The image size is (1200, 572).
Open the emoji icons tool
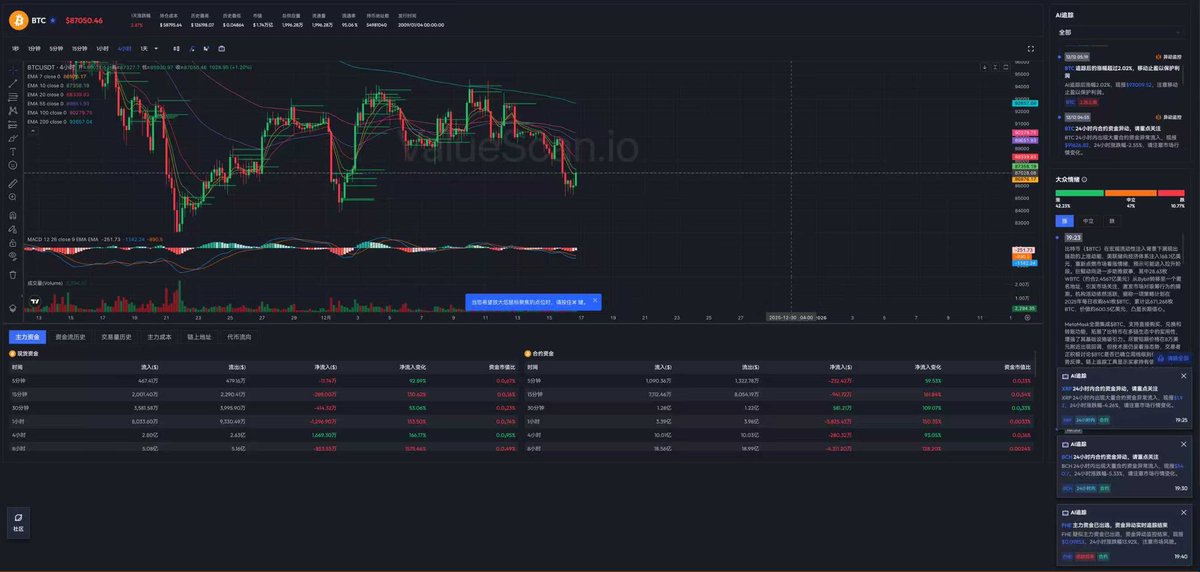[x=13, y=165]
